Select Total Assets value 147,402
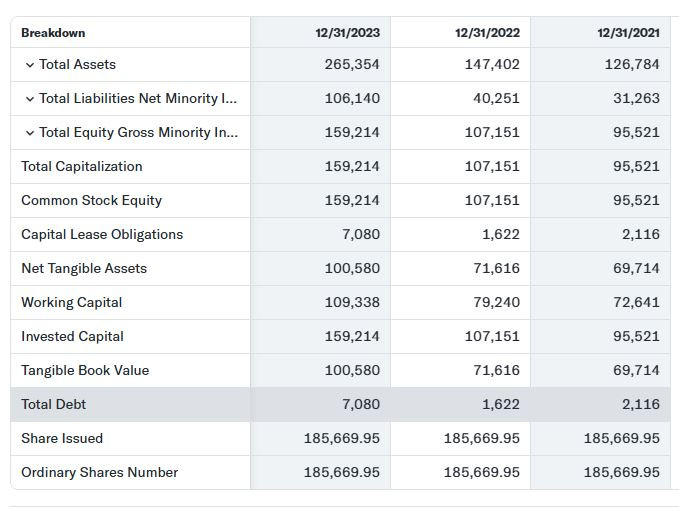 click(492, 65)
